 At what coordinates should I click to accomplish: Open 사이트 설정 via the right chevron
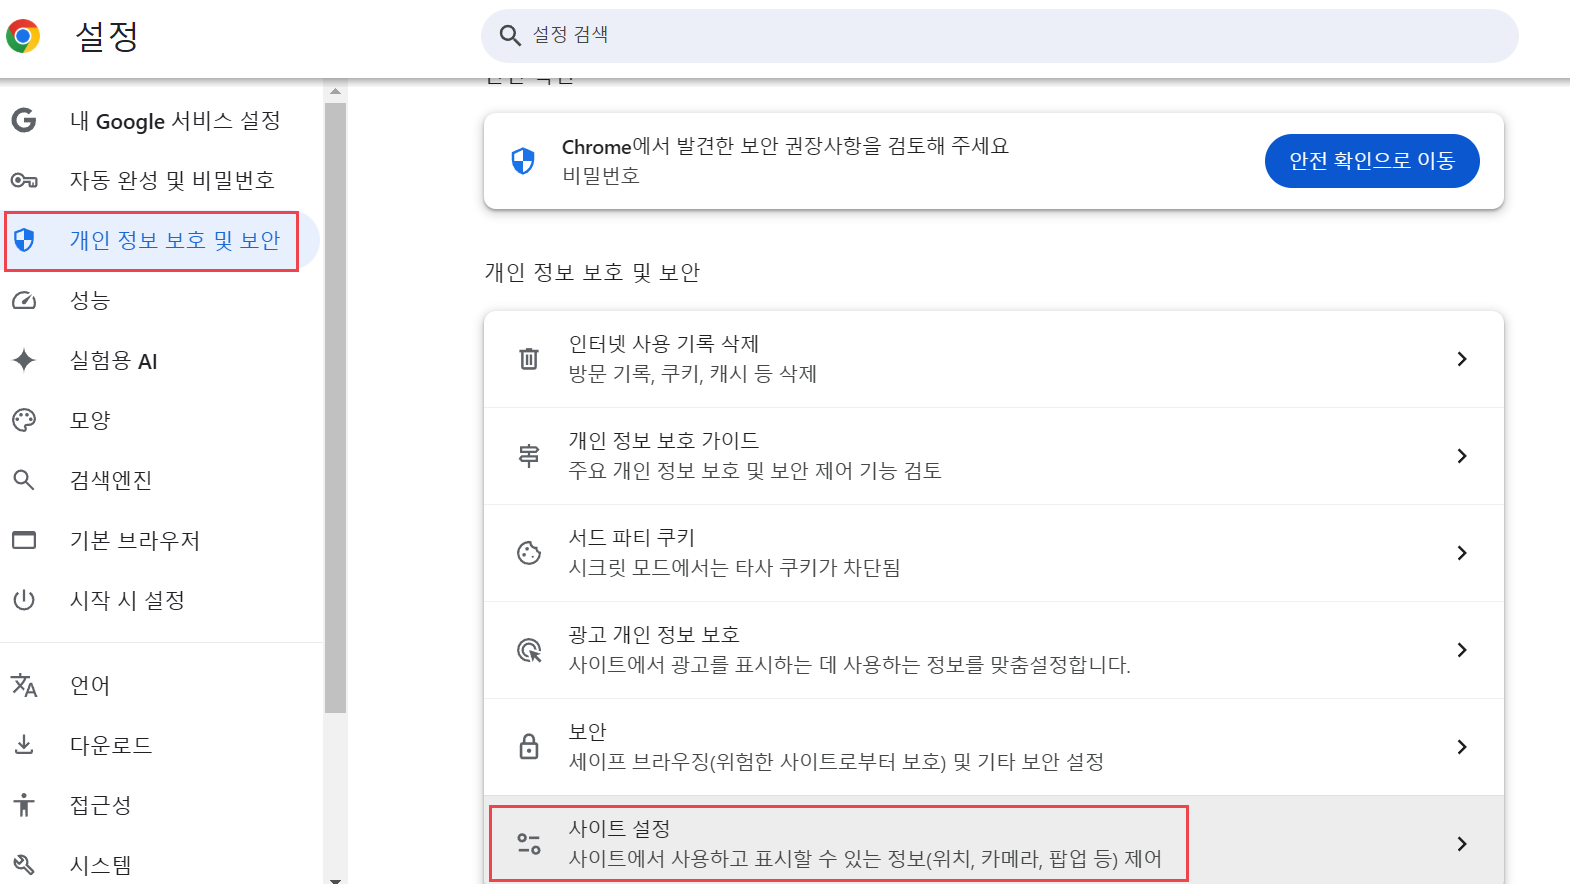point(1462,844)
